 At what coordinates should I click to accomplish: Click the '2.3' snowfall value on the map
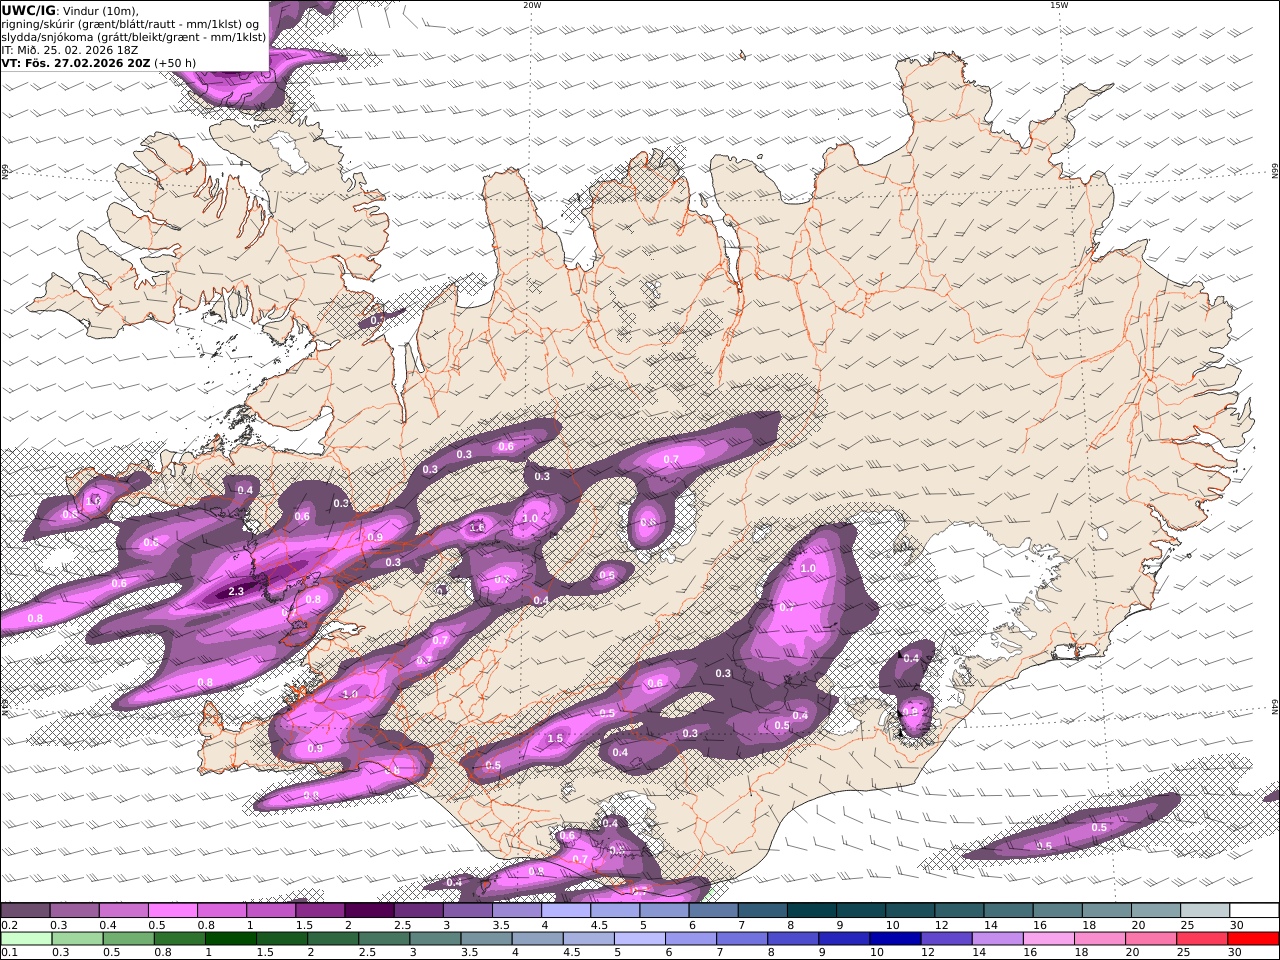click(x=236, y=591)
